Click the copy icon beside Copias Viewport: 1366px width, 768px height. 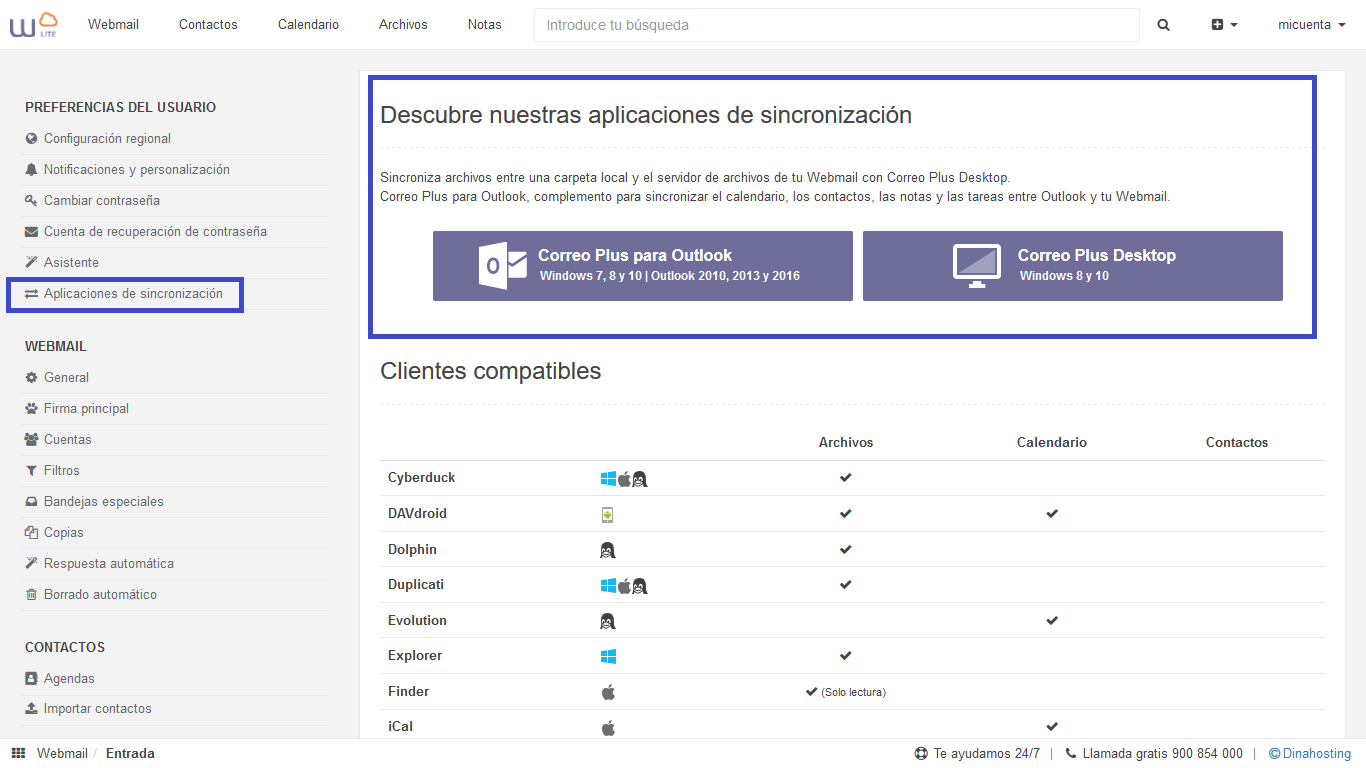click(31, 533)
